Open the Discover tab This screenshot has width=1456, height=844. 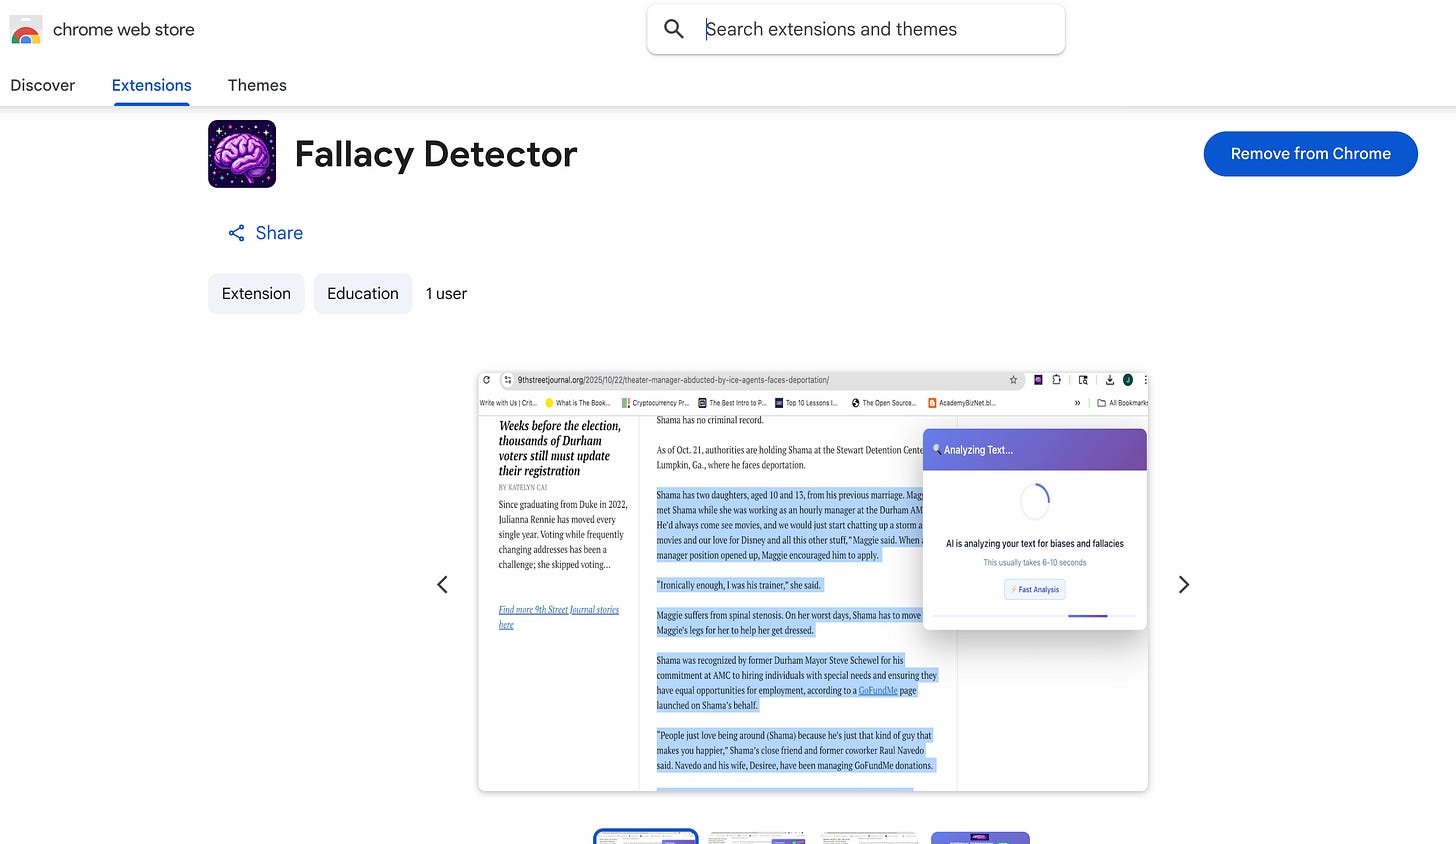(43, 85)
